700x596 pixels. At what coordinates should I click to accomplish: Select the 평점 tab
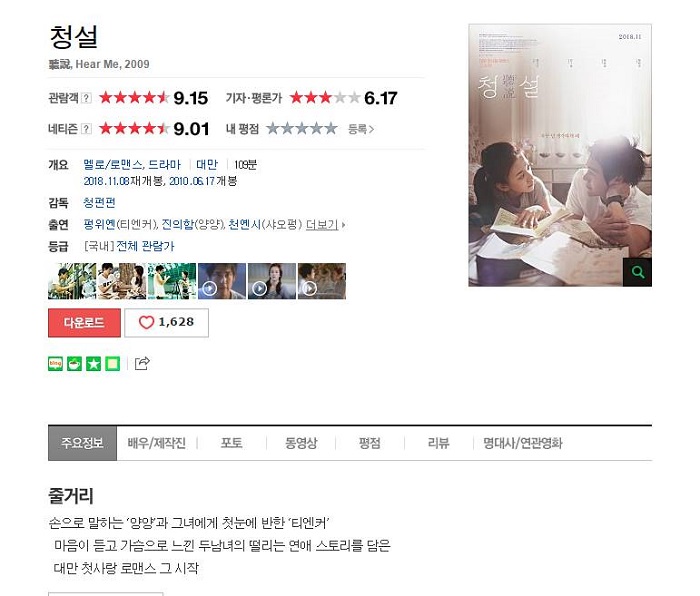(370, 443)
